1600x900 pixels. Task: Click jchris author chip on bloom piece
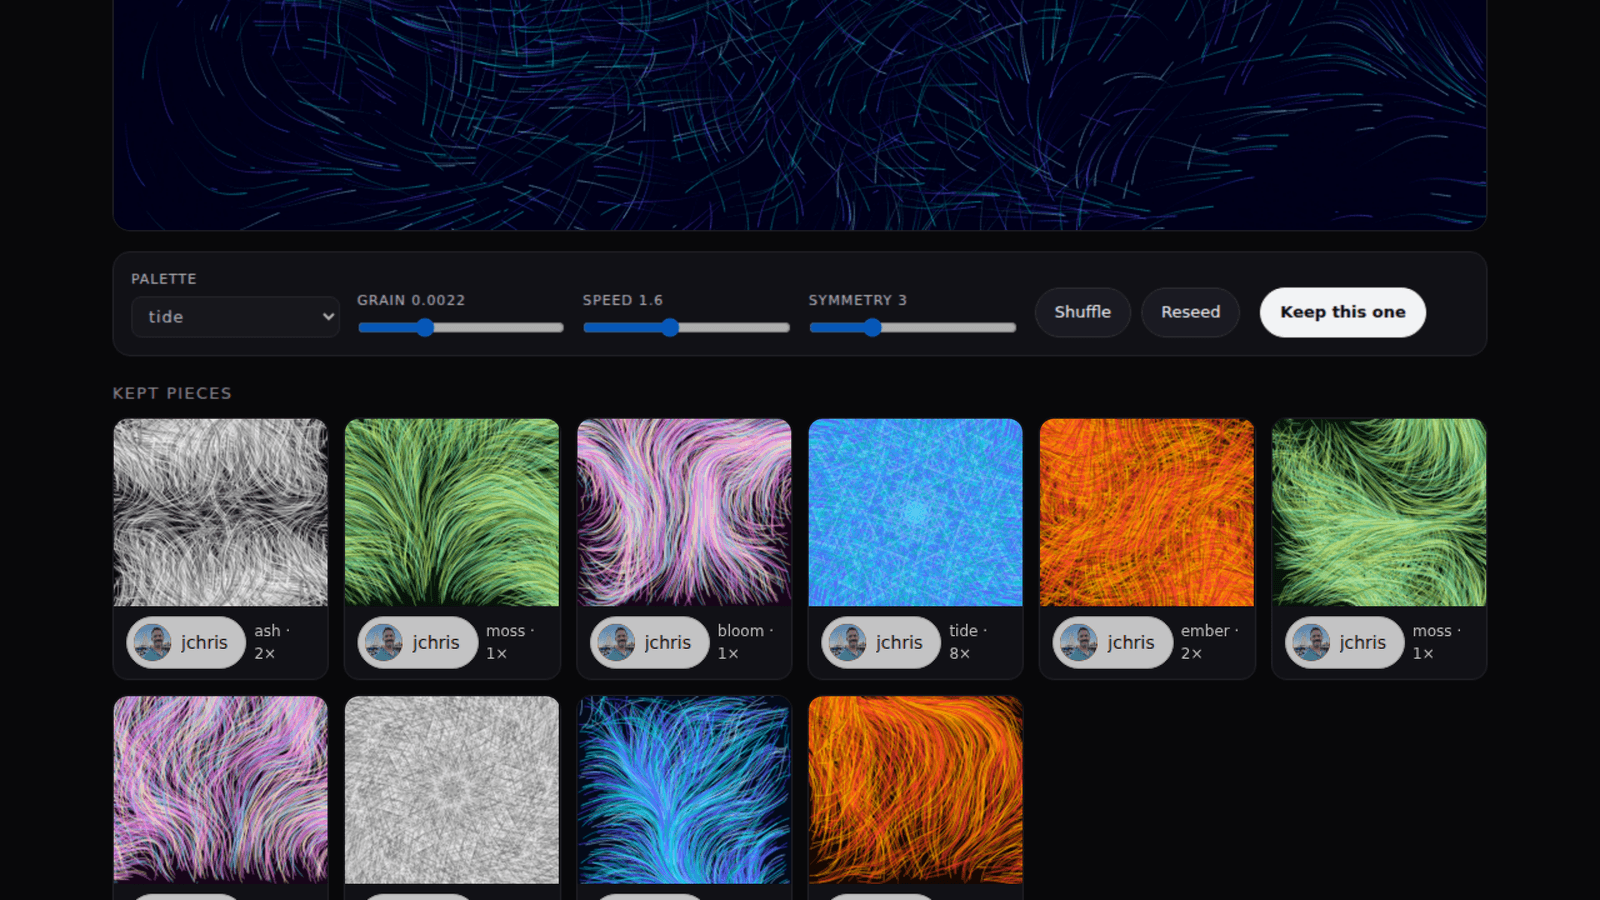649,642
